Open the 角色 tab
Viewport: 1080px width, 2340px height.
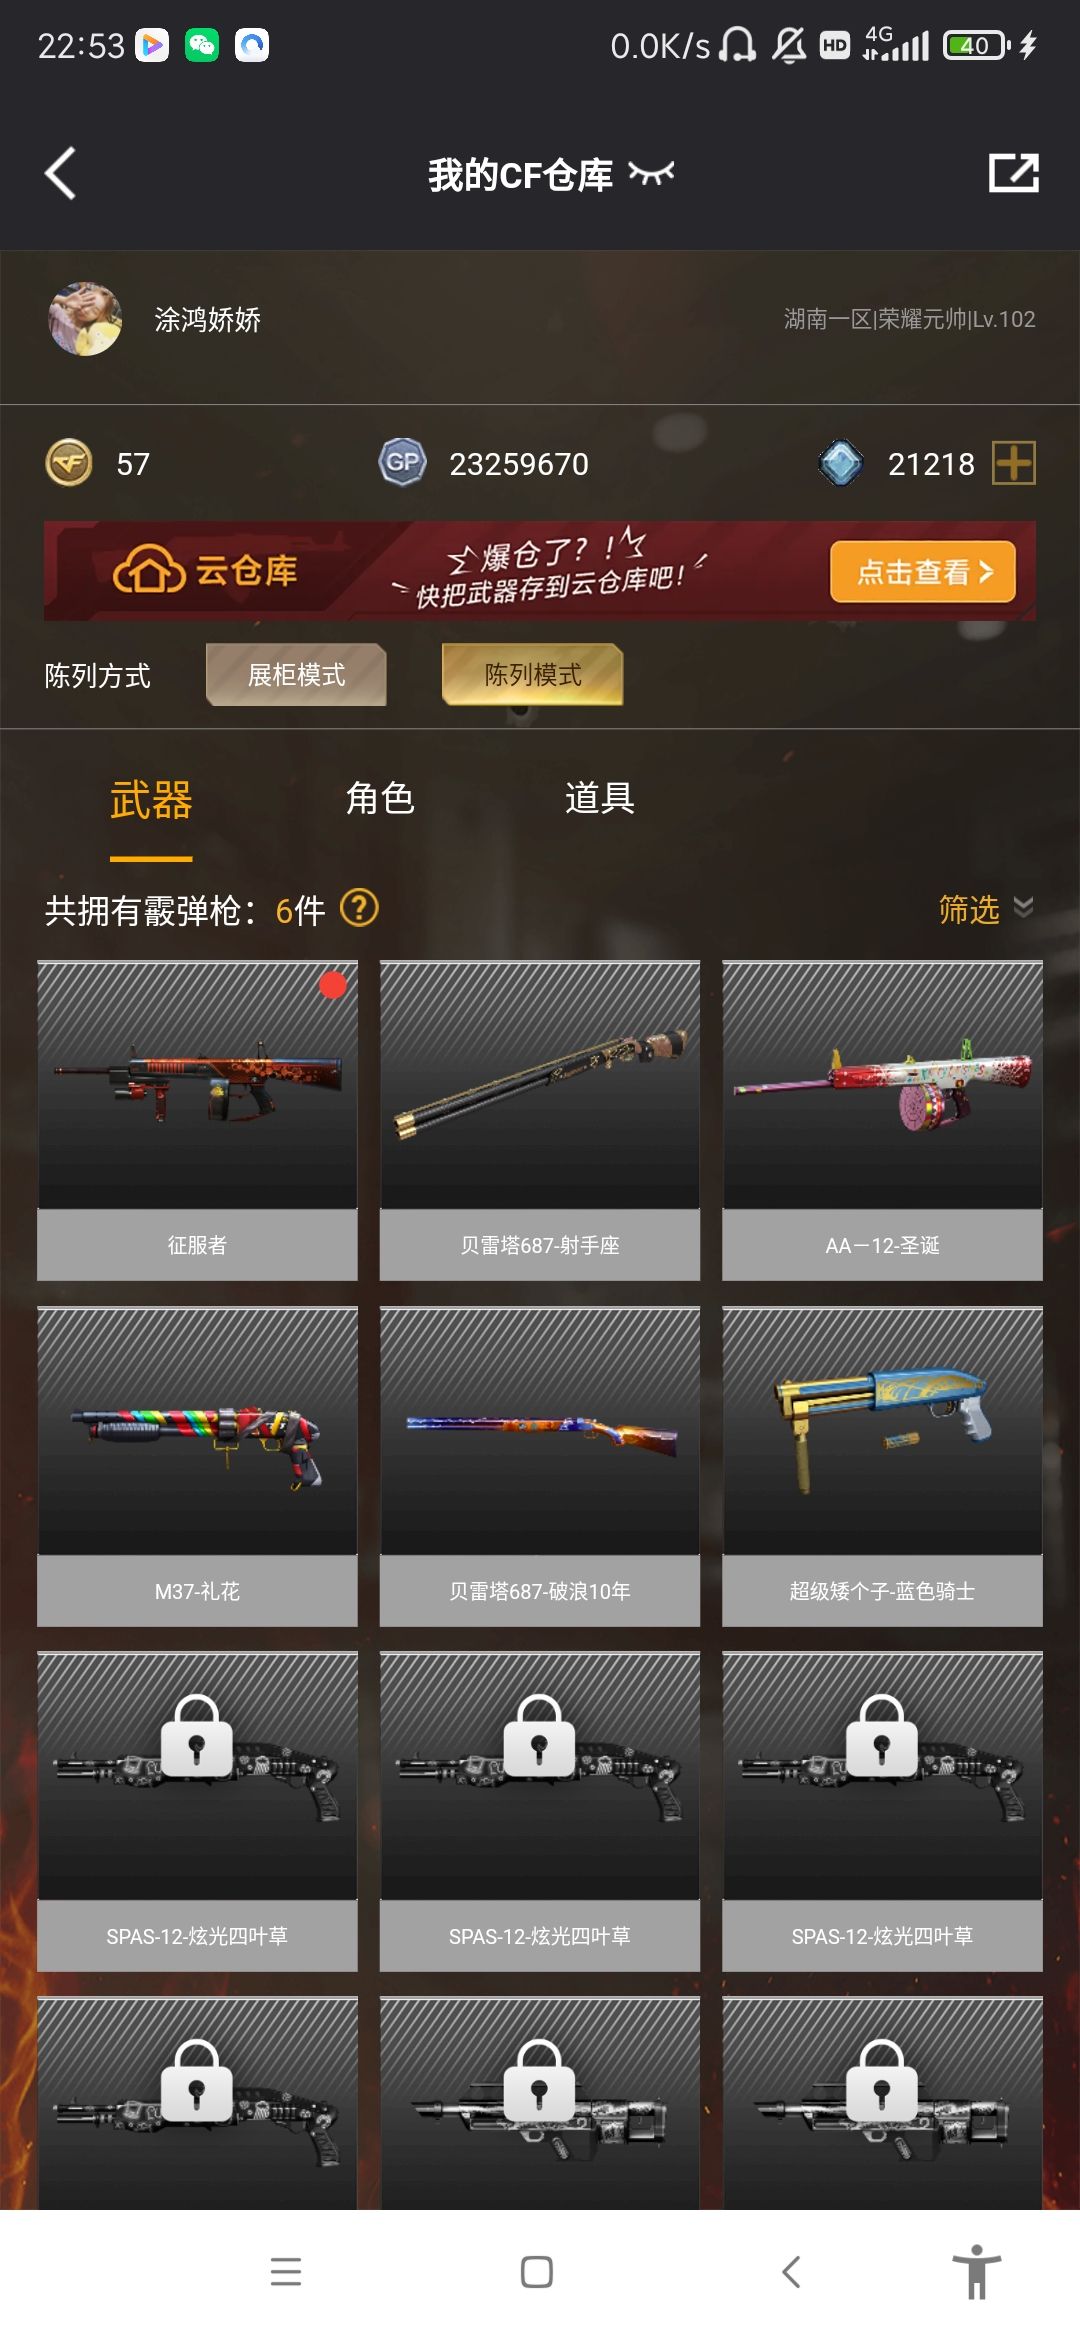(380, 798)
